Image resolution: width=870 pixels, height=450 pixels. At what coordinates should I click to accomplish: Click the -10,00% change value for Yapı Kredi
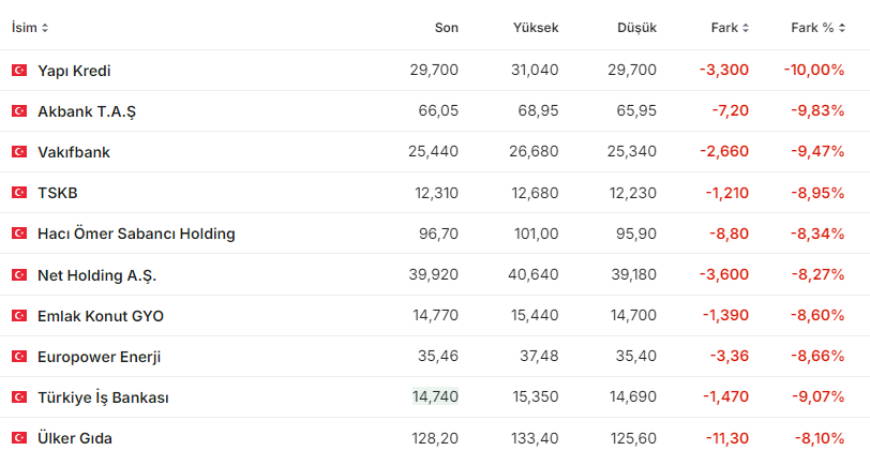[x=814, y=71]
